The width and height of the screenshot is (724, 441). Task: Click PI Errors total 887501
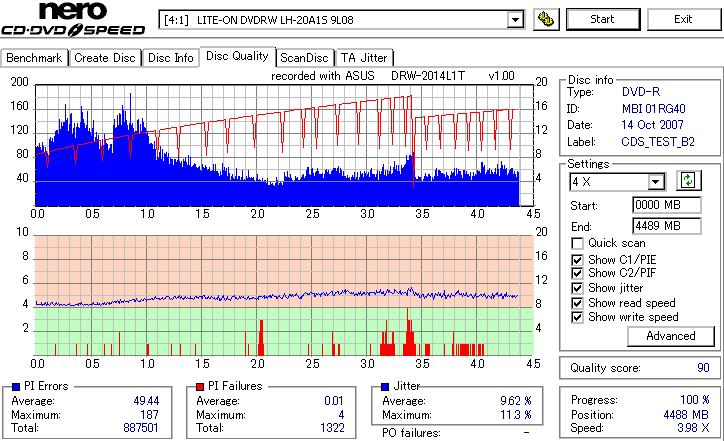click(x=141, y=428)
